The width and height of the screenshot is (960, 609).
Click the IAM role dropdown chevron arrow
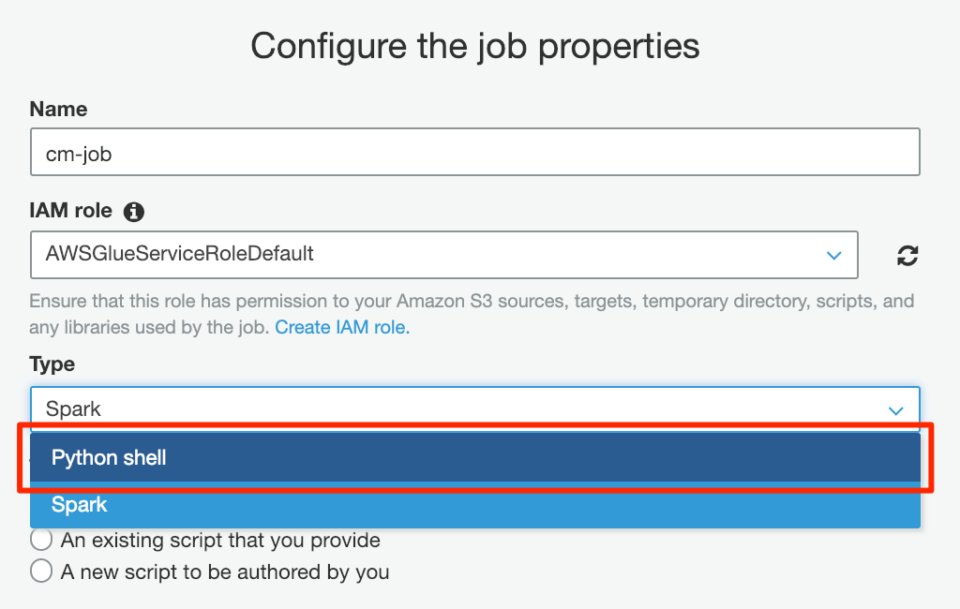pyautogui.click(x=834, y=256)
